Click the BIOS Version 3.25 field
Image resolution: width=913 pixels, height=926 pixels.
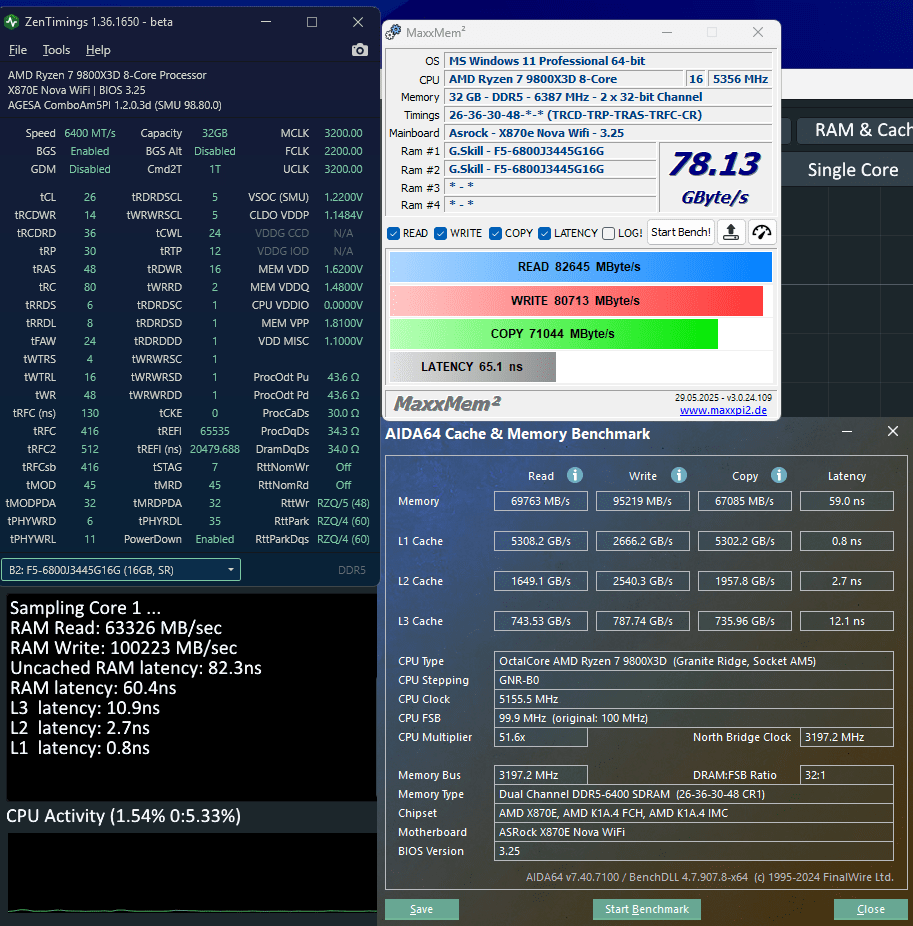coord(693,851)
